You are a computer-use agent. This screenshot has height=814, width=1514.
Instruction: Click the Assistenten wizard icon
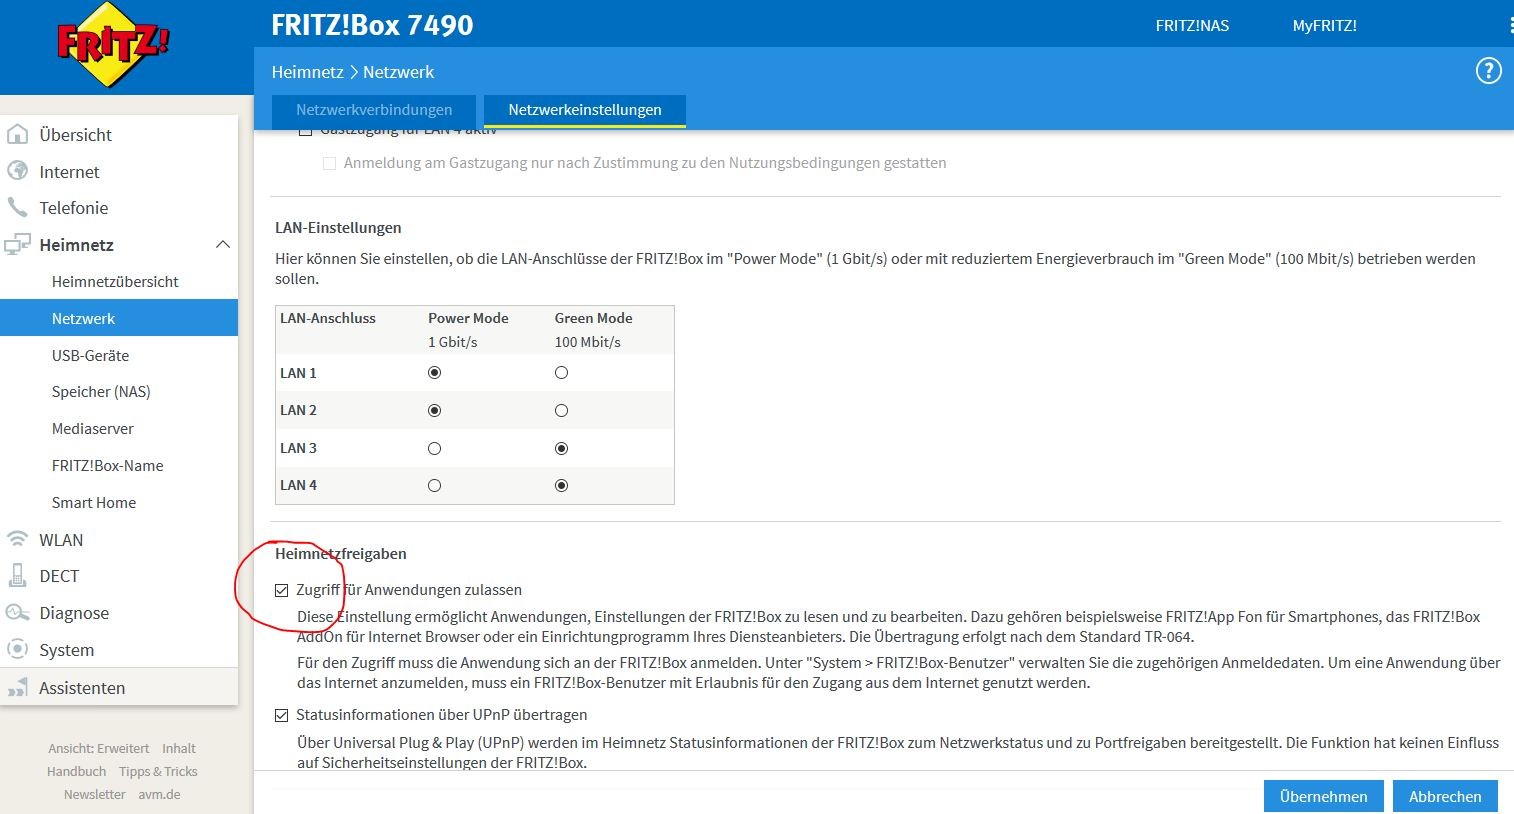point(18,687)
